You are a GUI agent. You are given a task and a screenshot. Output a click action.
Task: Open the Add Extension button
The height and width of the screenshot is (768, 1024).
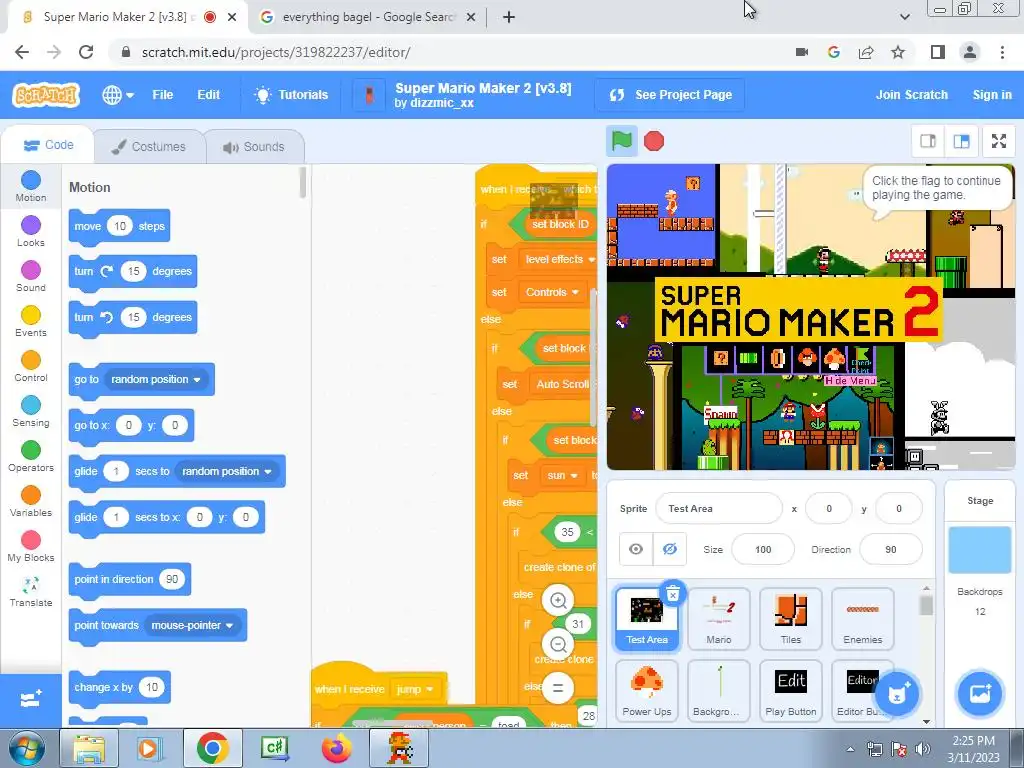31,700
